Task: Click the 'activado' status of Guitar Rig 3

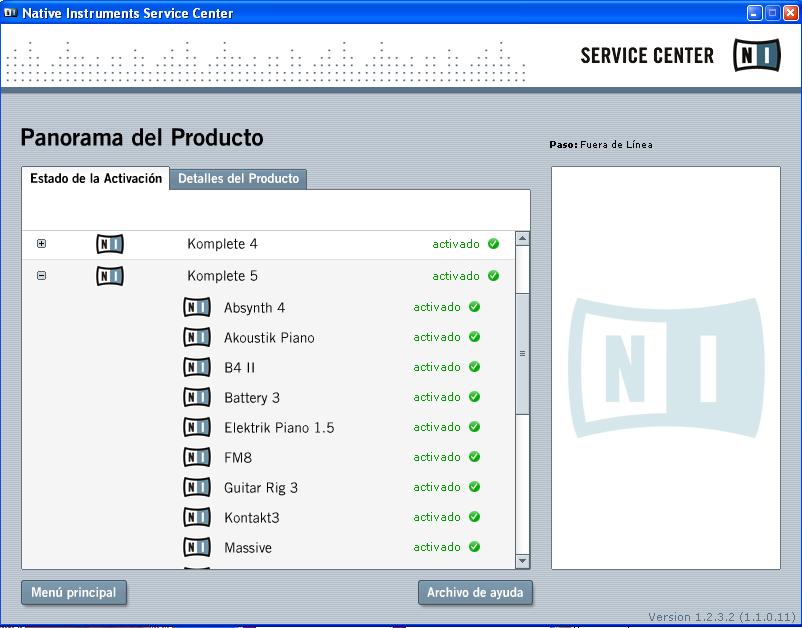Action: [x=437, y=487]
